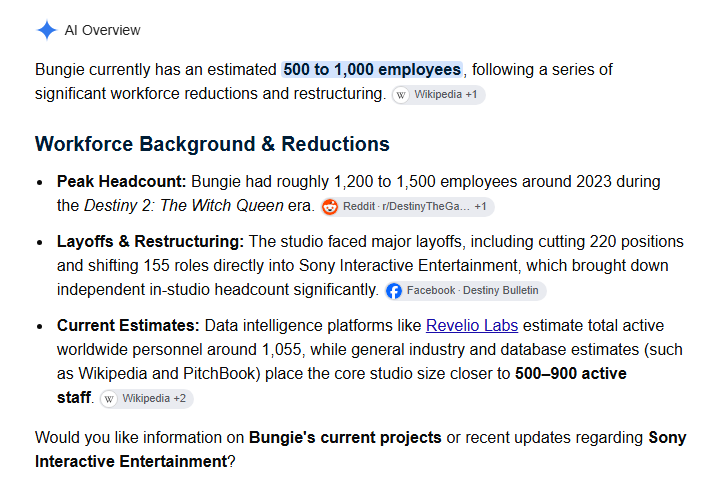This screenshot has width=711, height=481.
Task: Click the 'Workforce Background & Reductions' heading
Action: [x=212, y=144]
